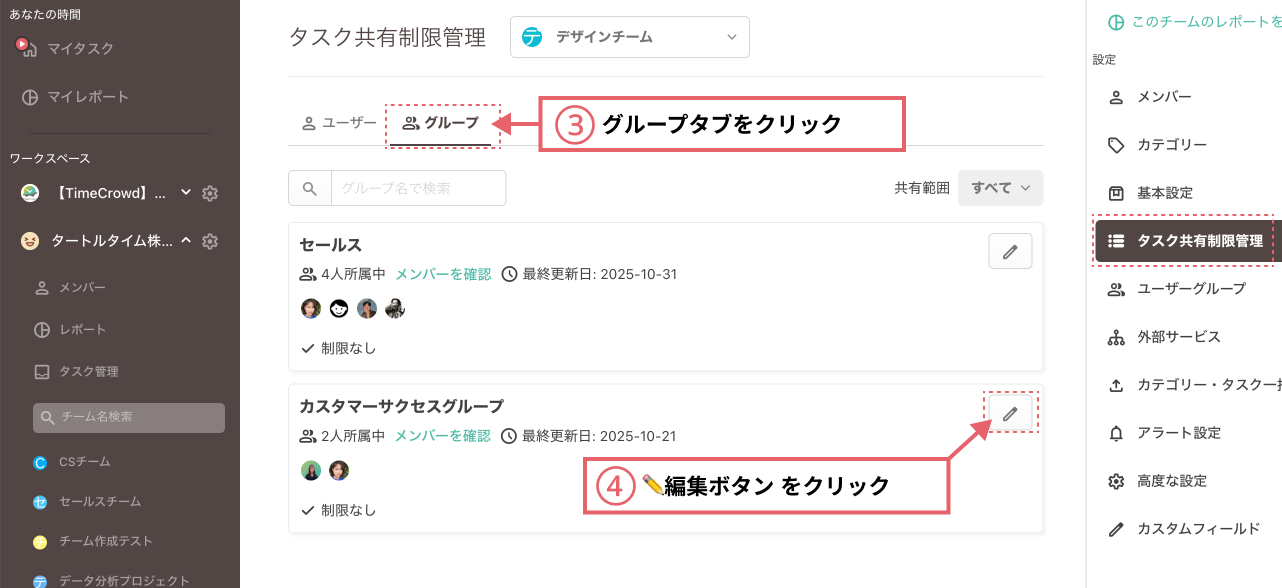Click the edit pencil on カスタマーサクセスグループ
Viewport: 1282px width, 588px height.
coord(1010,412)
